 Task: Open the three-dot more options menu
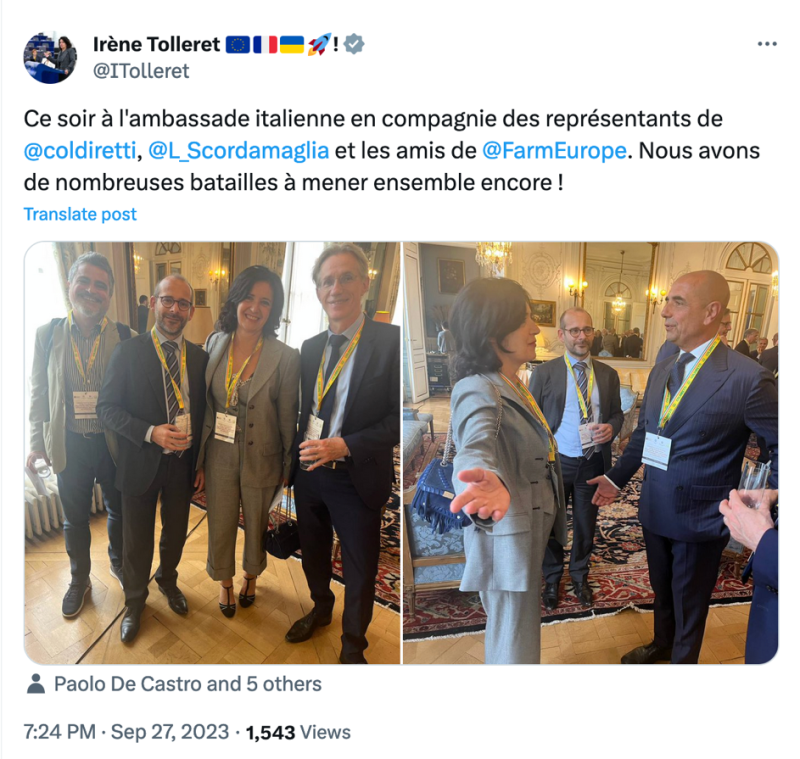pos(767,44)
